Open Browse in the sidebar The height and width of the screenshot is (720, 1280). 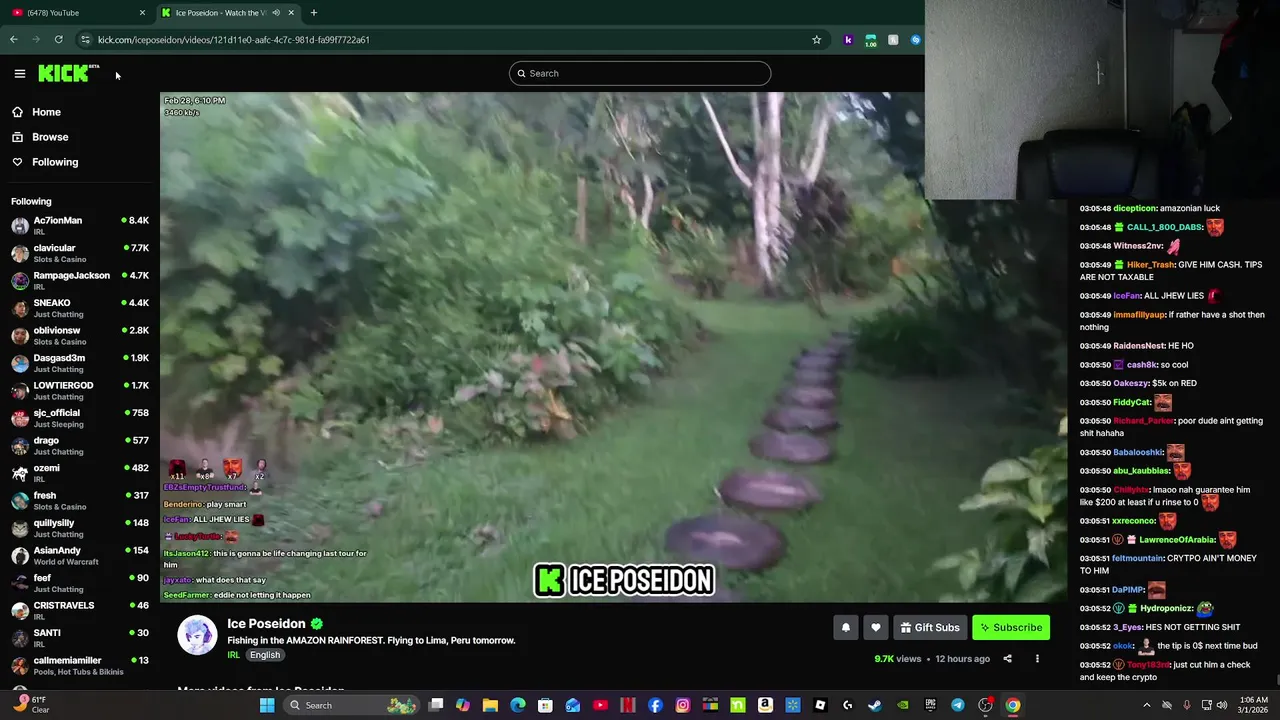(50, 137)
